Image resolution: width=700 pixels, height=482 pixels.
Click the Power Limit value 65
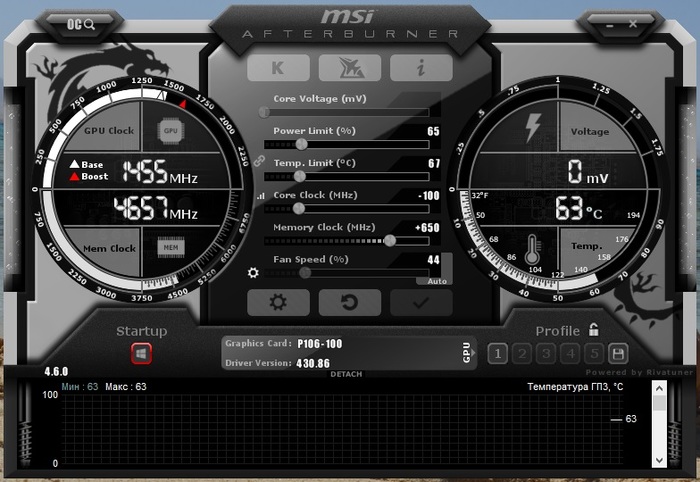point(433,131)
